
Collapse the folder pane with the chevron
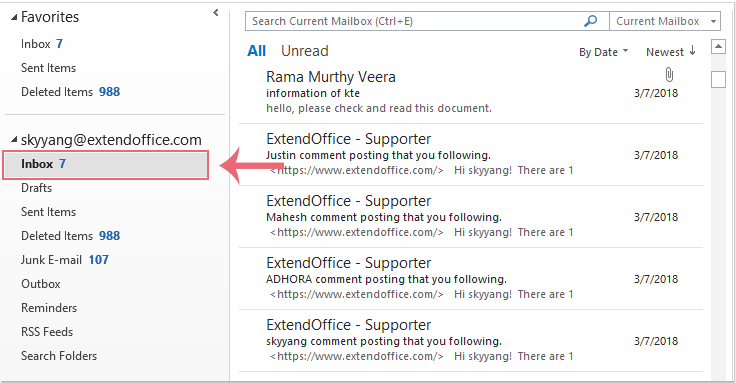[215, 13]
